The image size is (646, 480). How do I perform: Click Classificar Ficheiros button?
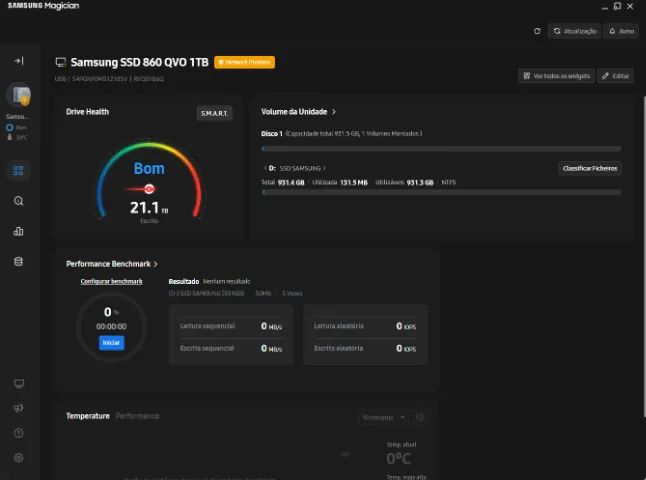[590, 168]
